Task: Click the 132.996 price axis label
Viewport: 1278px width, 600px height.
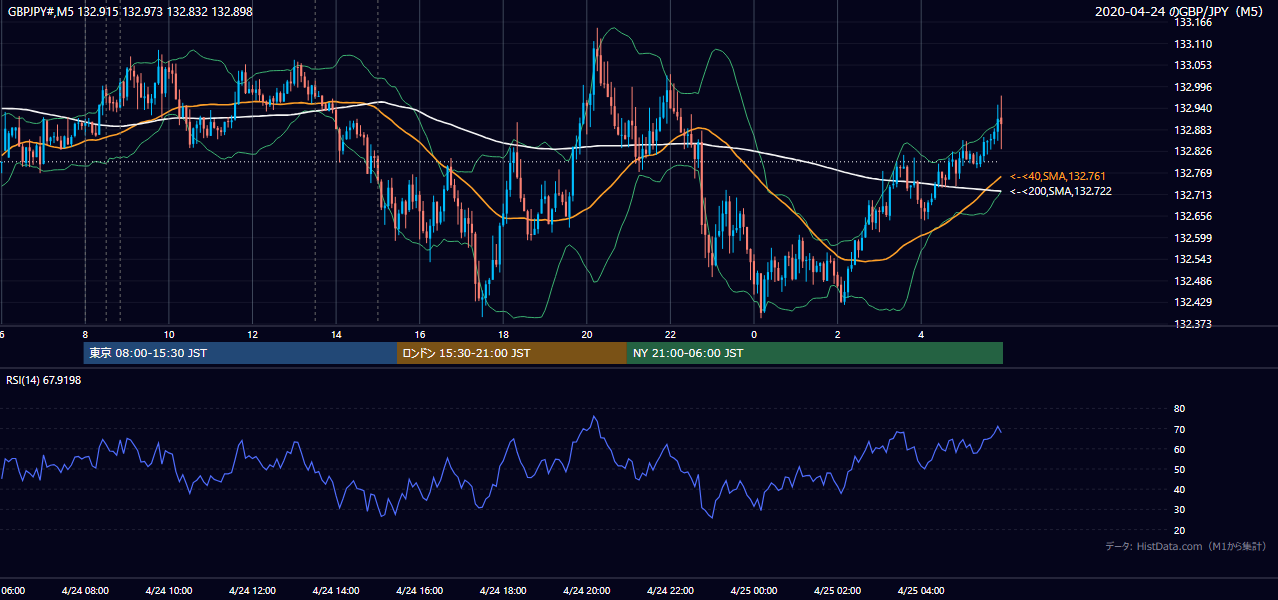Action: (1193, 87)
